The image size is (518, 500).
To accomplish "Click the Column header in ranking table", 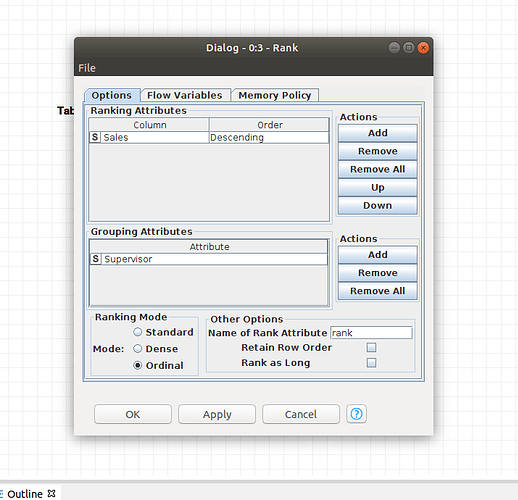I will click(149, 125).
